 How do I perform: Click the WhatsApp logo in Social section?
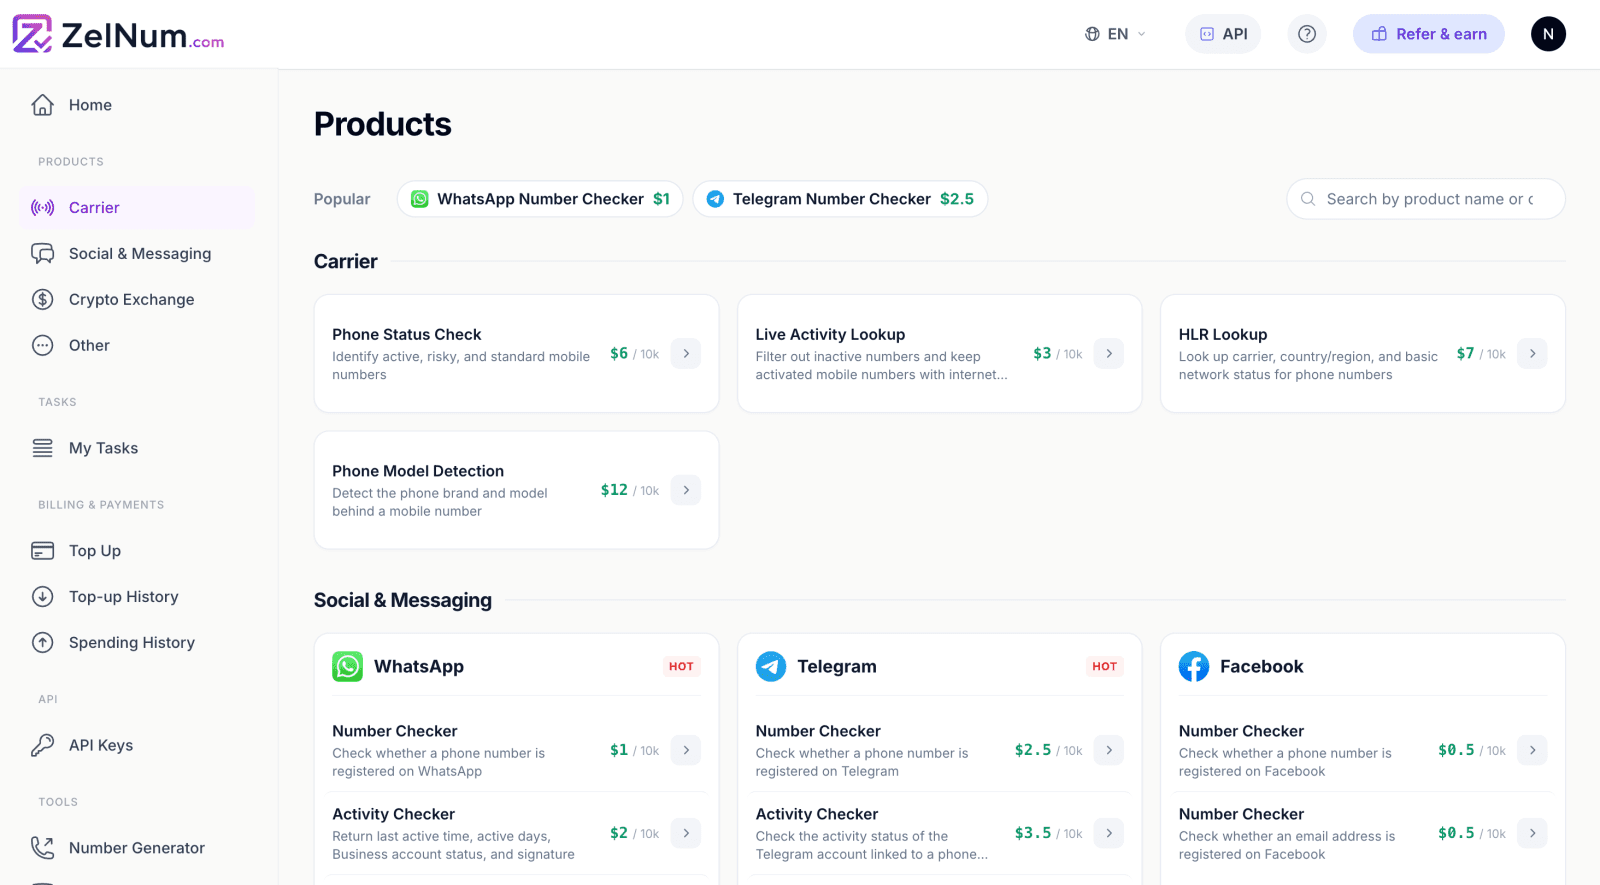click(348, 666)
